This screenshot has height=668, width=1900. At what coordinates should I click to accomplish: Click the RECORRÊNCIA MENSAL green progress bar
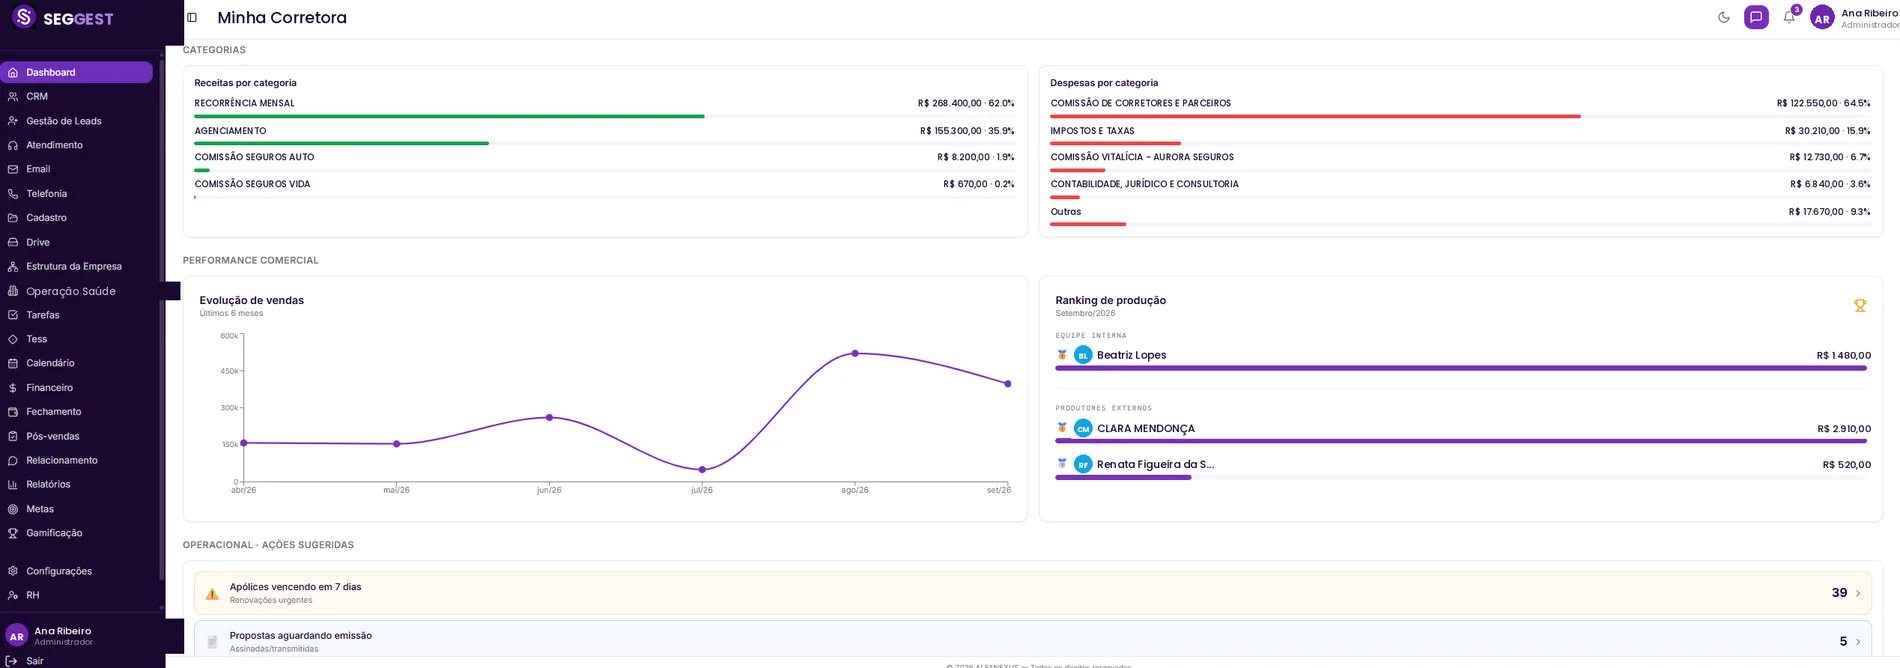click(x=449, y=116)
